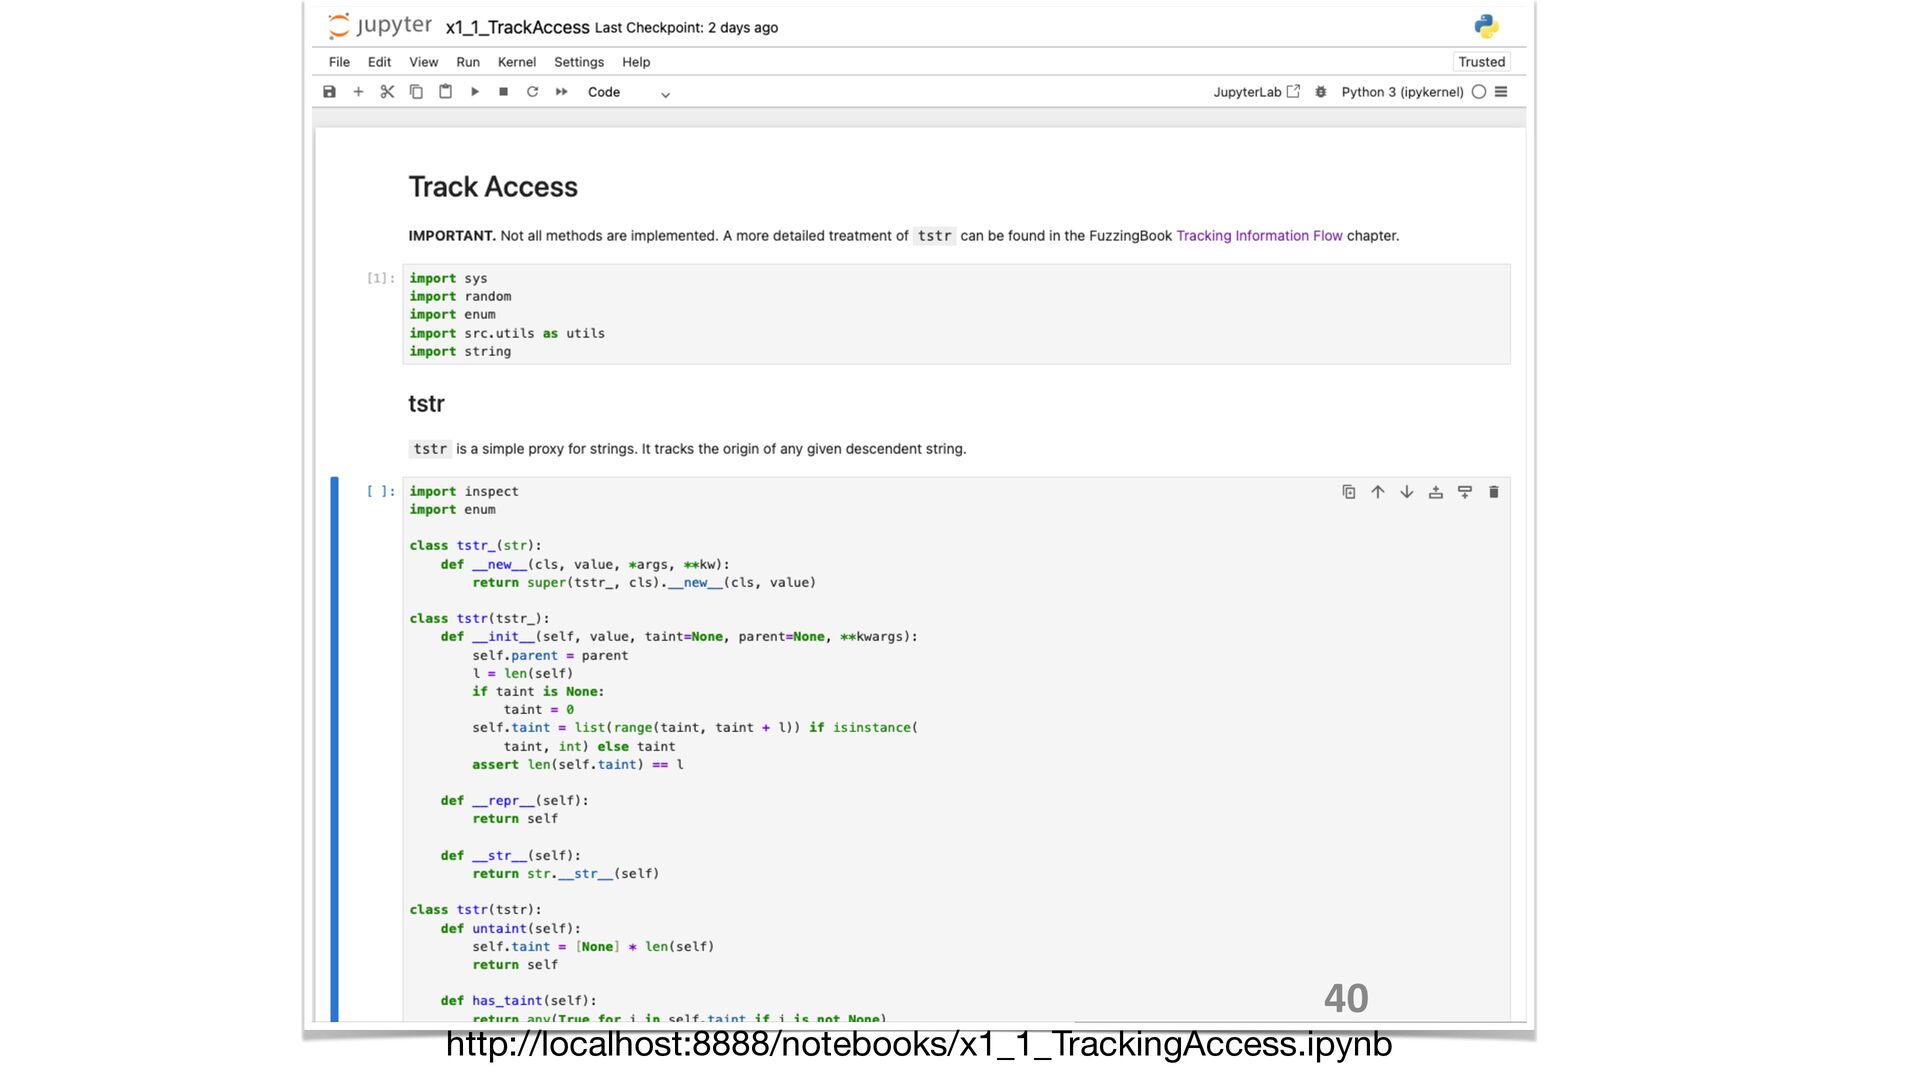Copy the selected cell using the toolbar copy icon
The width and height of the screenshot is (1920, 1080).
[416, 92]
